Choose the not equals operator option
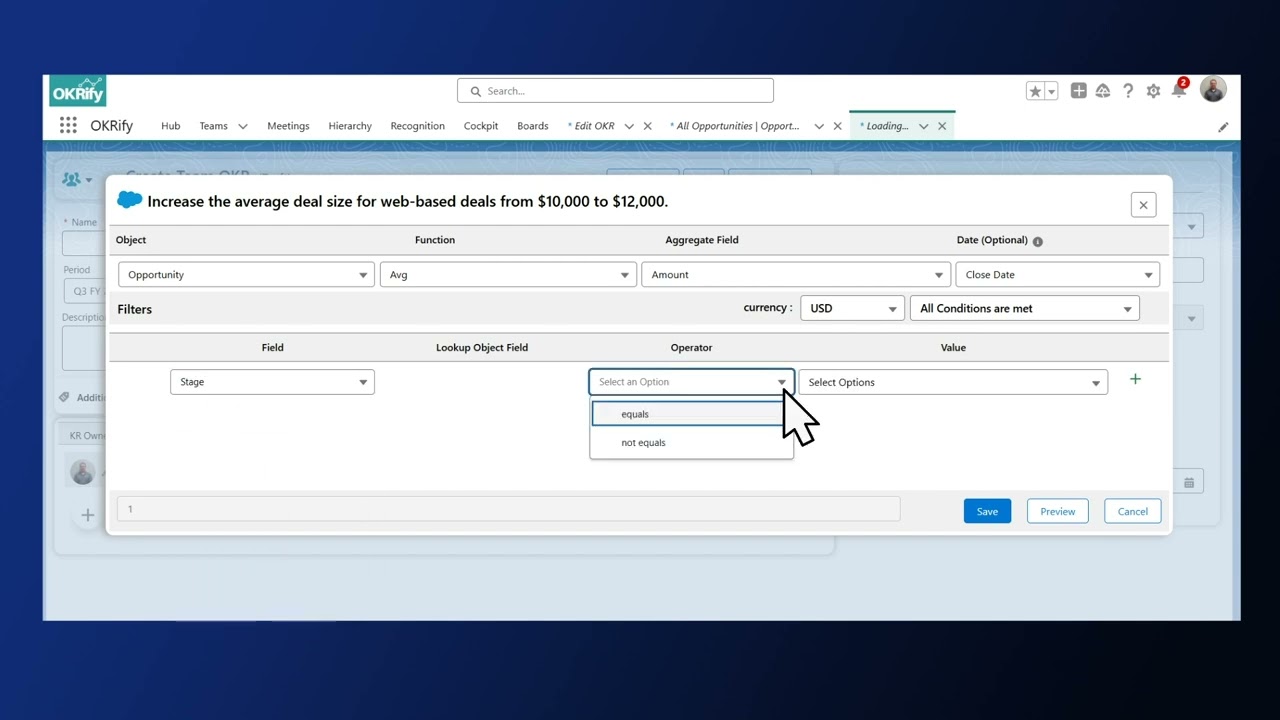This screenshot has width=1280, height=720. click(x=691, y=443)
